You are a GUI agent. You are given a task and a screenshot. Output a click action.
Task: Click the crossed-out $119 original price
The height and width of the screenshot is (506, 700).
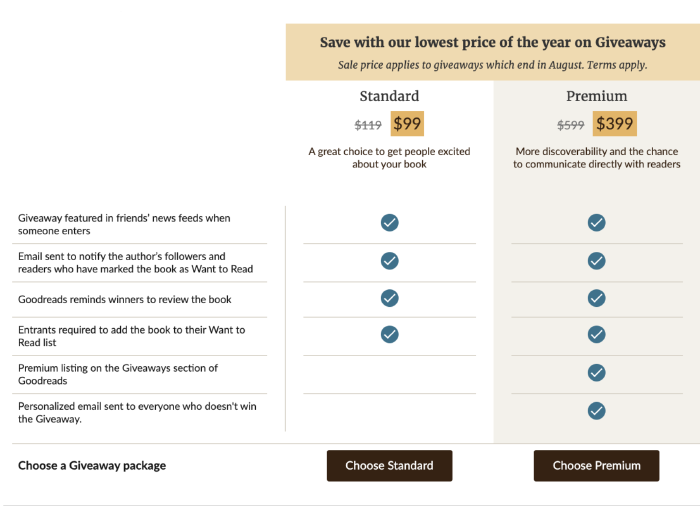[x=368, y=125]
